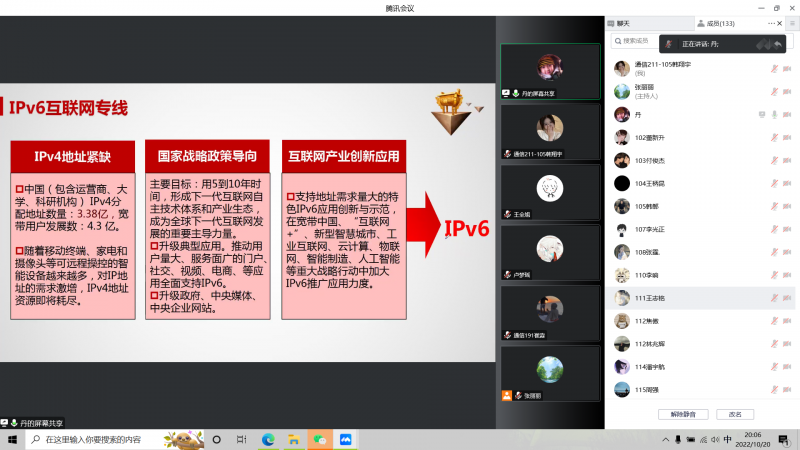
Task: Toggle camera icon for 通信211-105 (我) member row
Action: coord(787,69)
